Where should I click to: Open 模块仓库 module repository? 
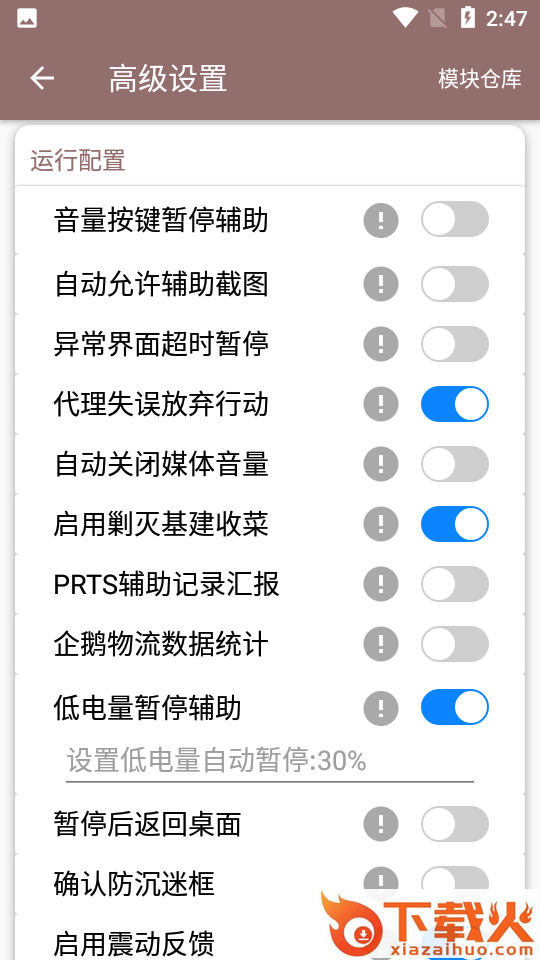click(479, 78)
